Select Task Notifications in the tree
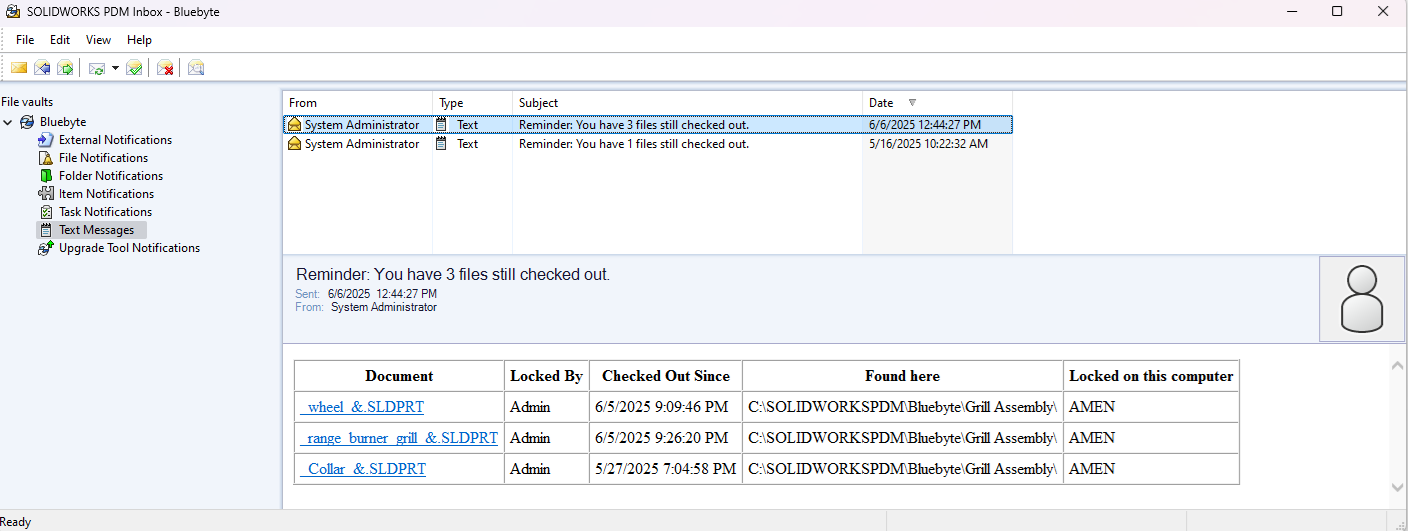 click(x=105, y=212)
